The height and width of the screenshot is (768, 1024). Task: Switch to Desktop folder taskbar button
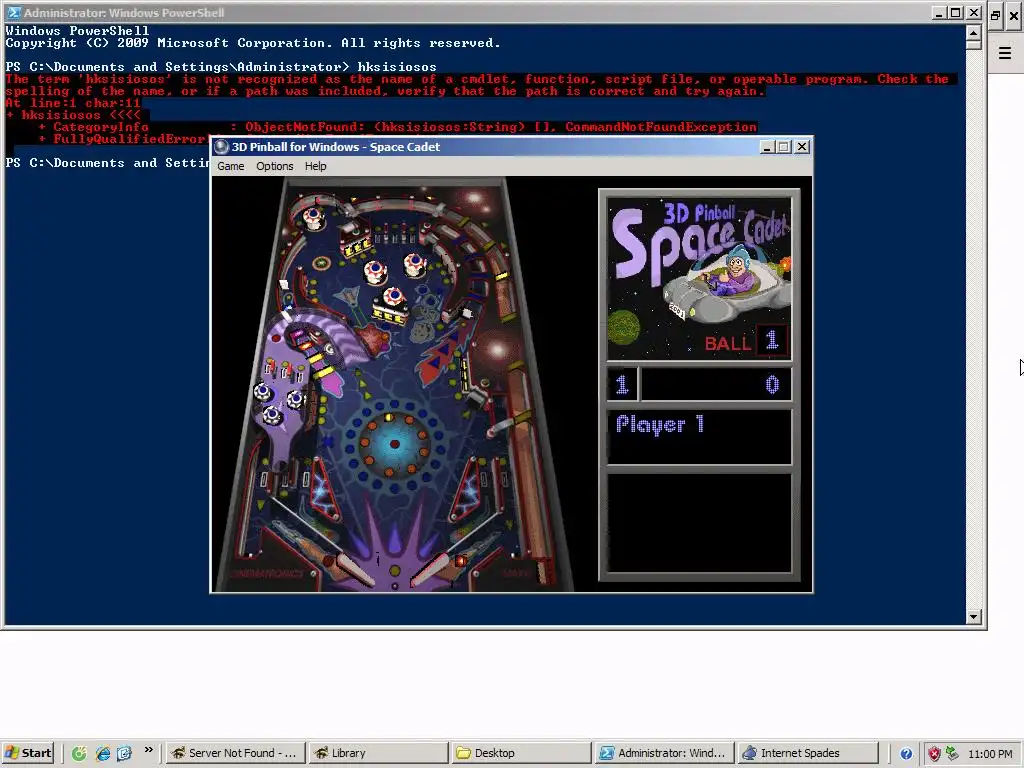click(x=520, y=753)
